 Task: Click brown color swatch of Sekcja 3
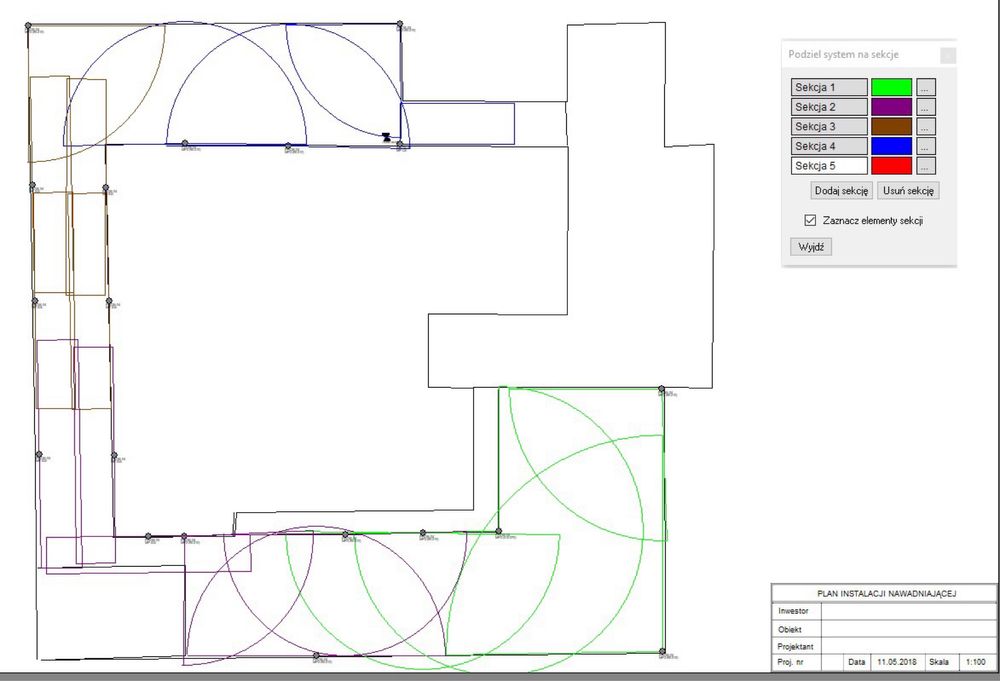pyautogui.click(x=892, y=126)
